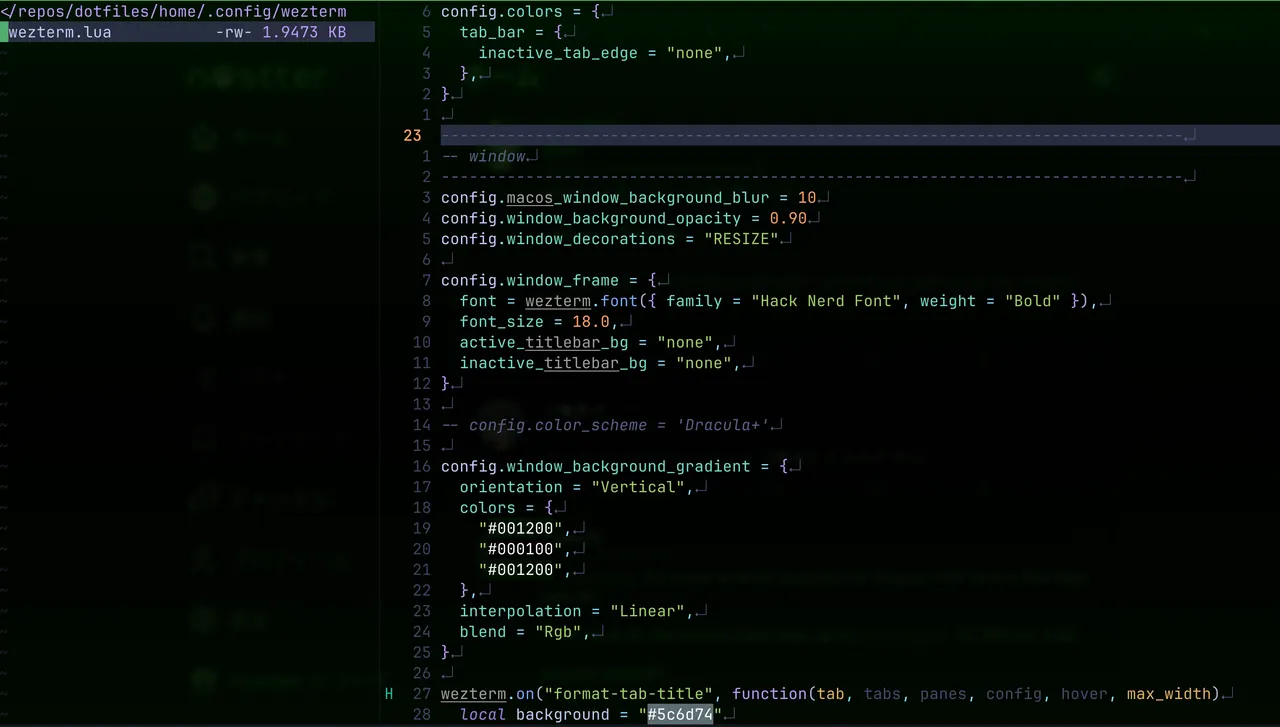Click the current line number 23
1280x727 pixels.
point(412,135)
